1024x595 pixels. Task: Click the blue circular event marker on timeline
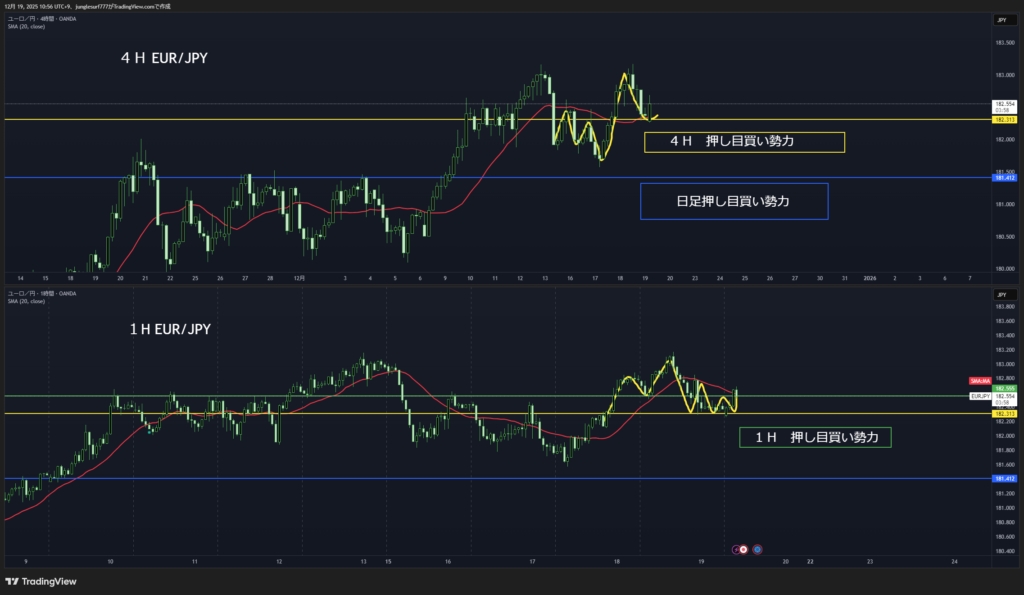[757, 549]
